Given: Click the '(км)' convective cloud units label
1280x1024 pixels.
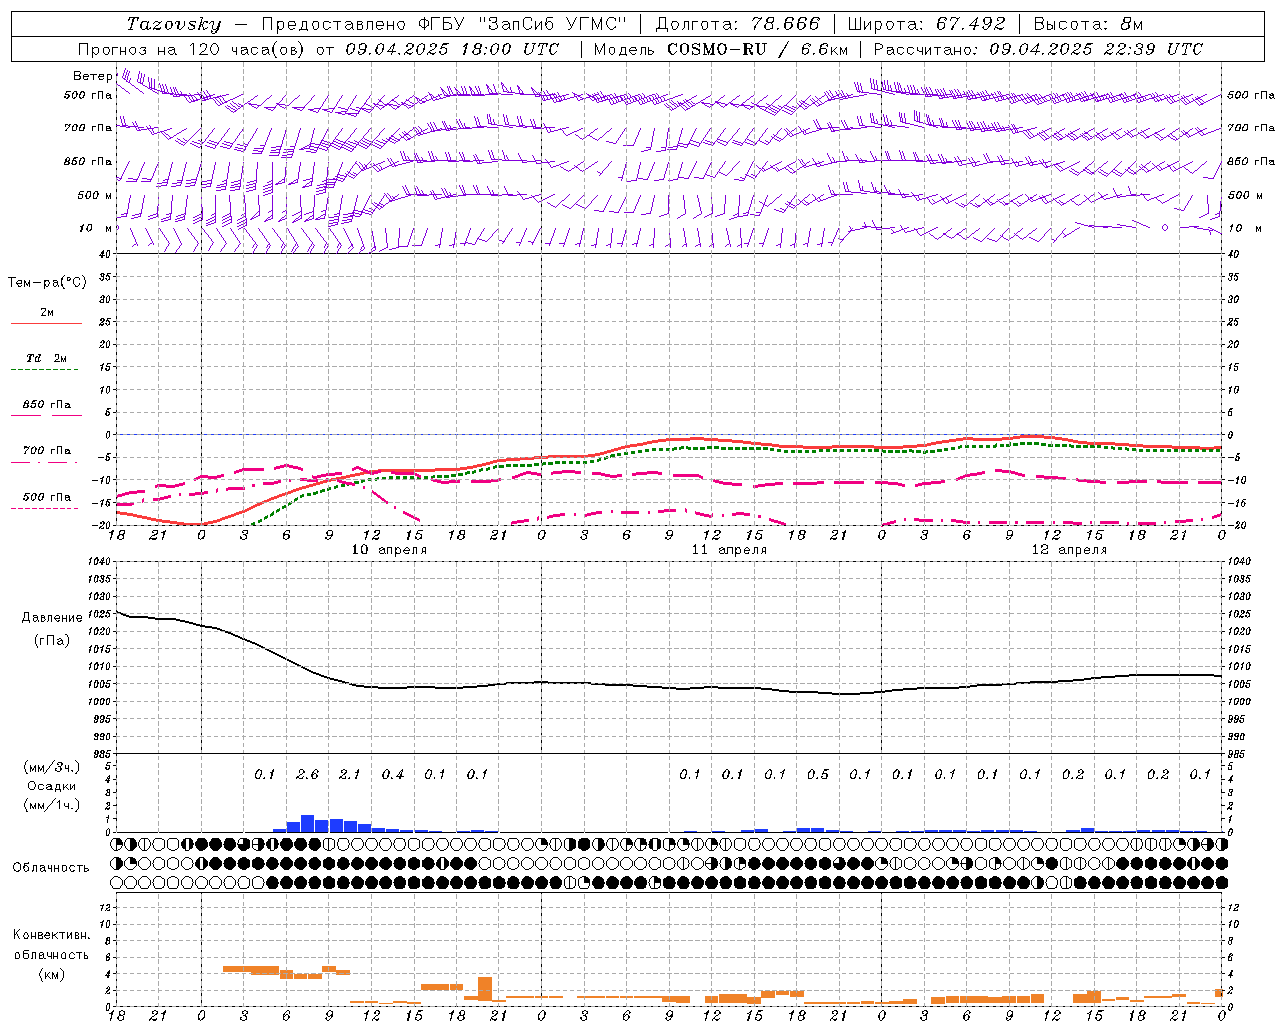Looking at the screenshot, I should pyautogui.click(x=52, y=974).
